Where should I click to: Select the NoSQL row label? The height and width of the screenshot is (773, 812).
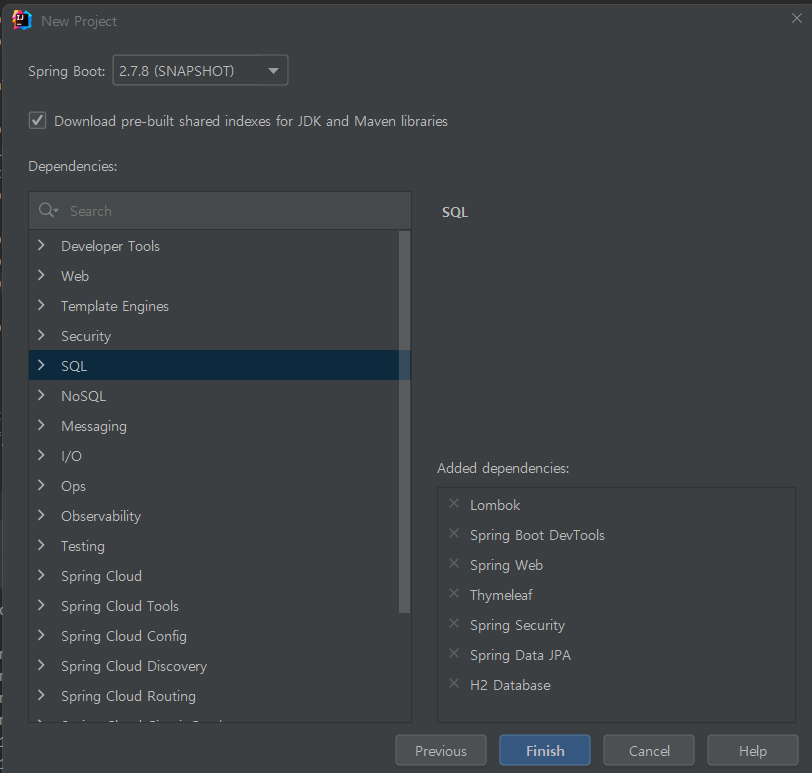coord(83,396)
